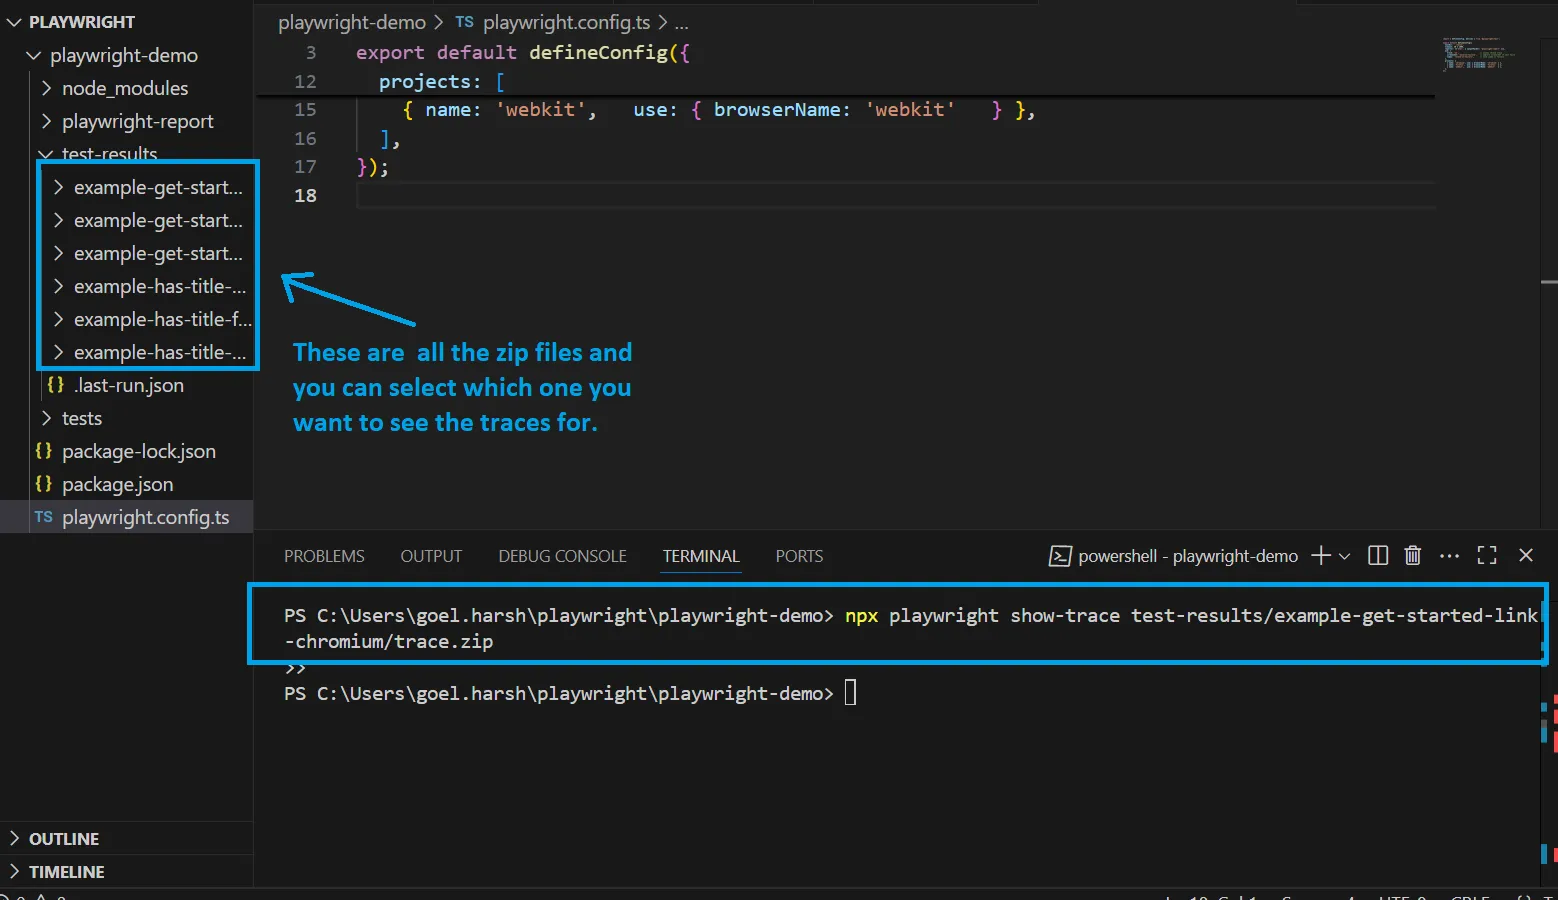Place cursor on editor line 18

pos(895,195)
